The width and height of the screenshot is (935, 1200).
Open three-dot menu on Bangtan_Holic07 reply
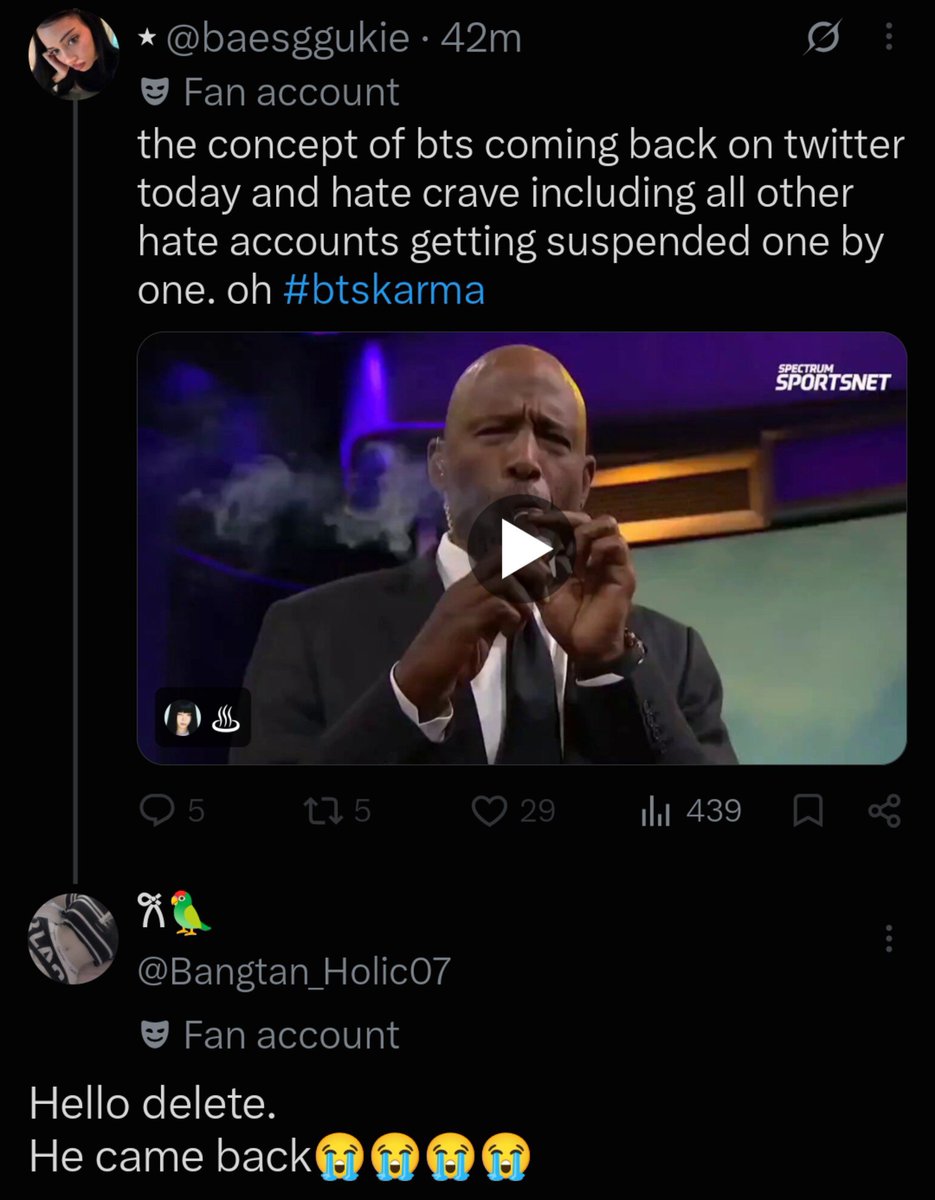pyautogui.click(x=889, y=938)
